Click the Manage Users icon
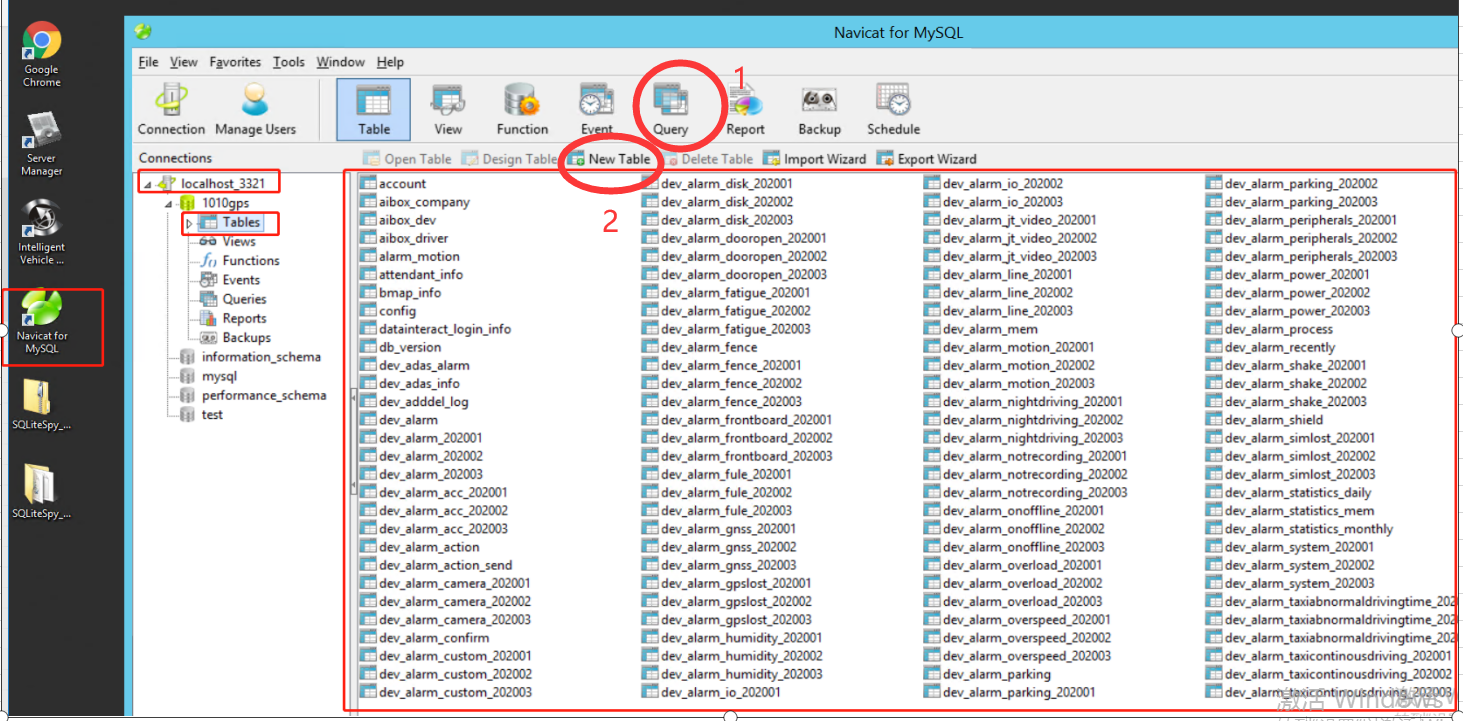The height and width of the screenshot is (721, 1463). 255,110
